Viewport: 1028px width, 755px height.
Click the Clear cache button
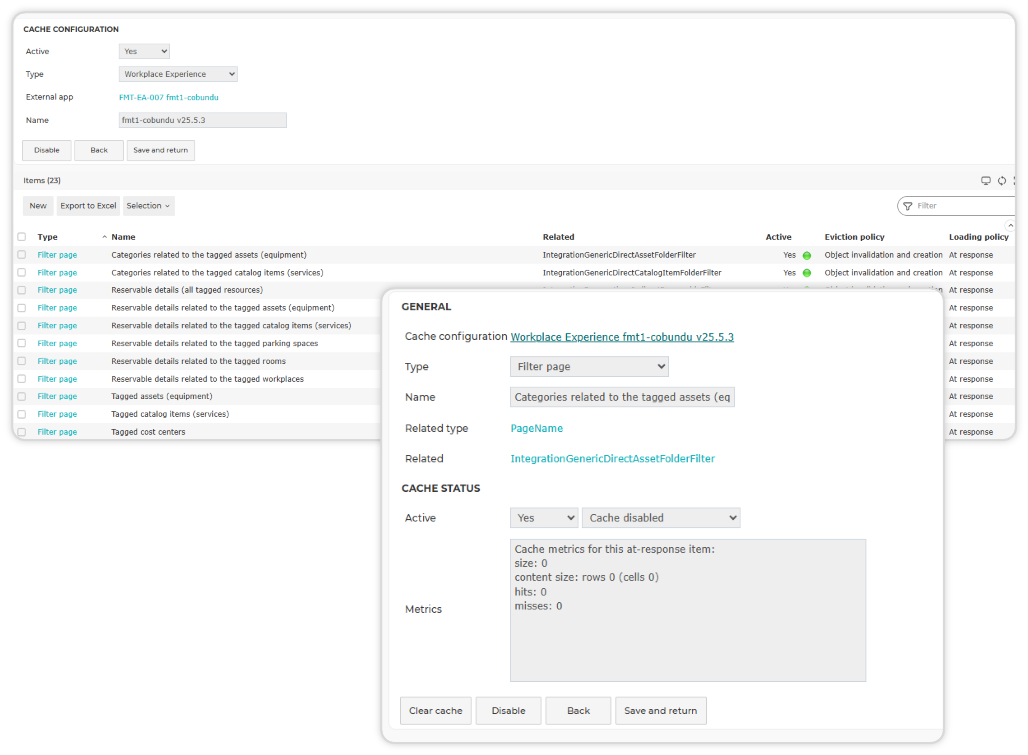click(436, 711)
